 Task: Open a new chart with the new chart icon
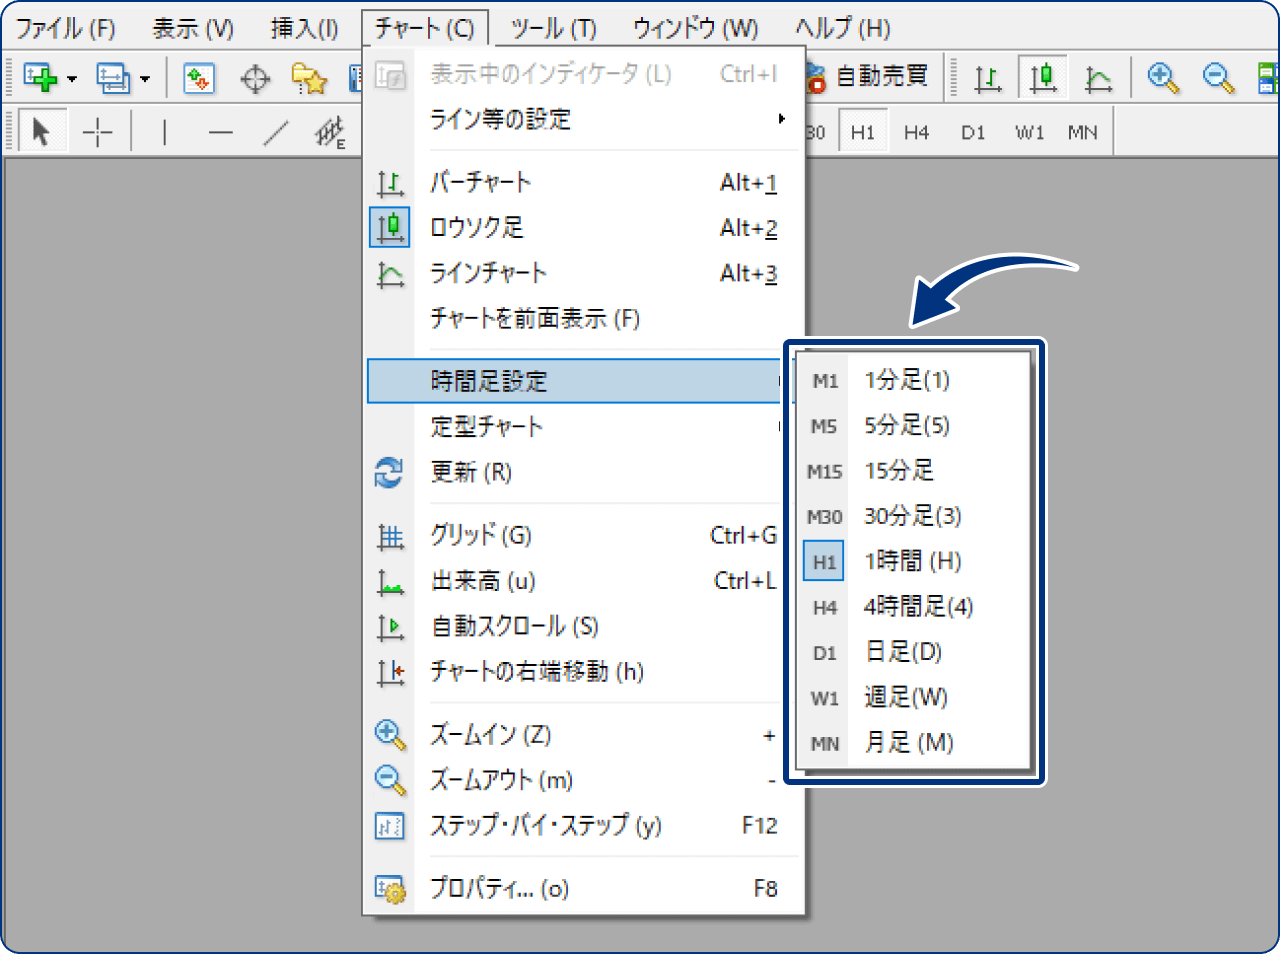pos(41,77)
